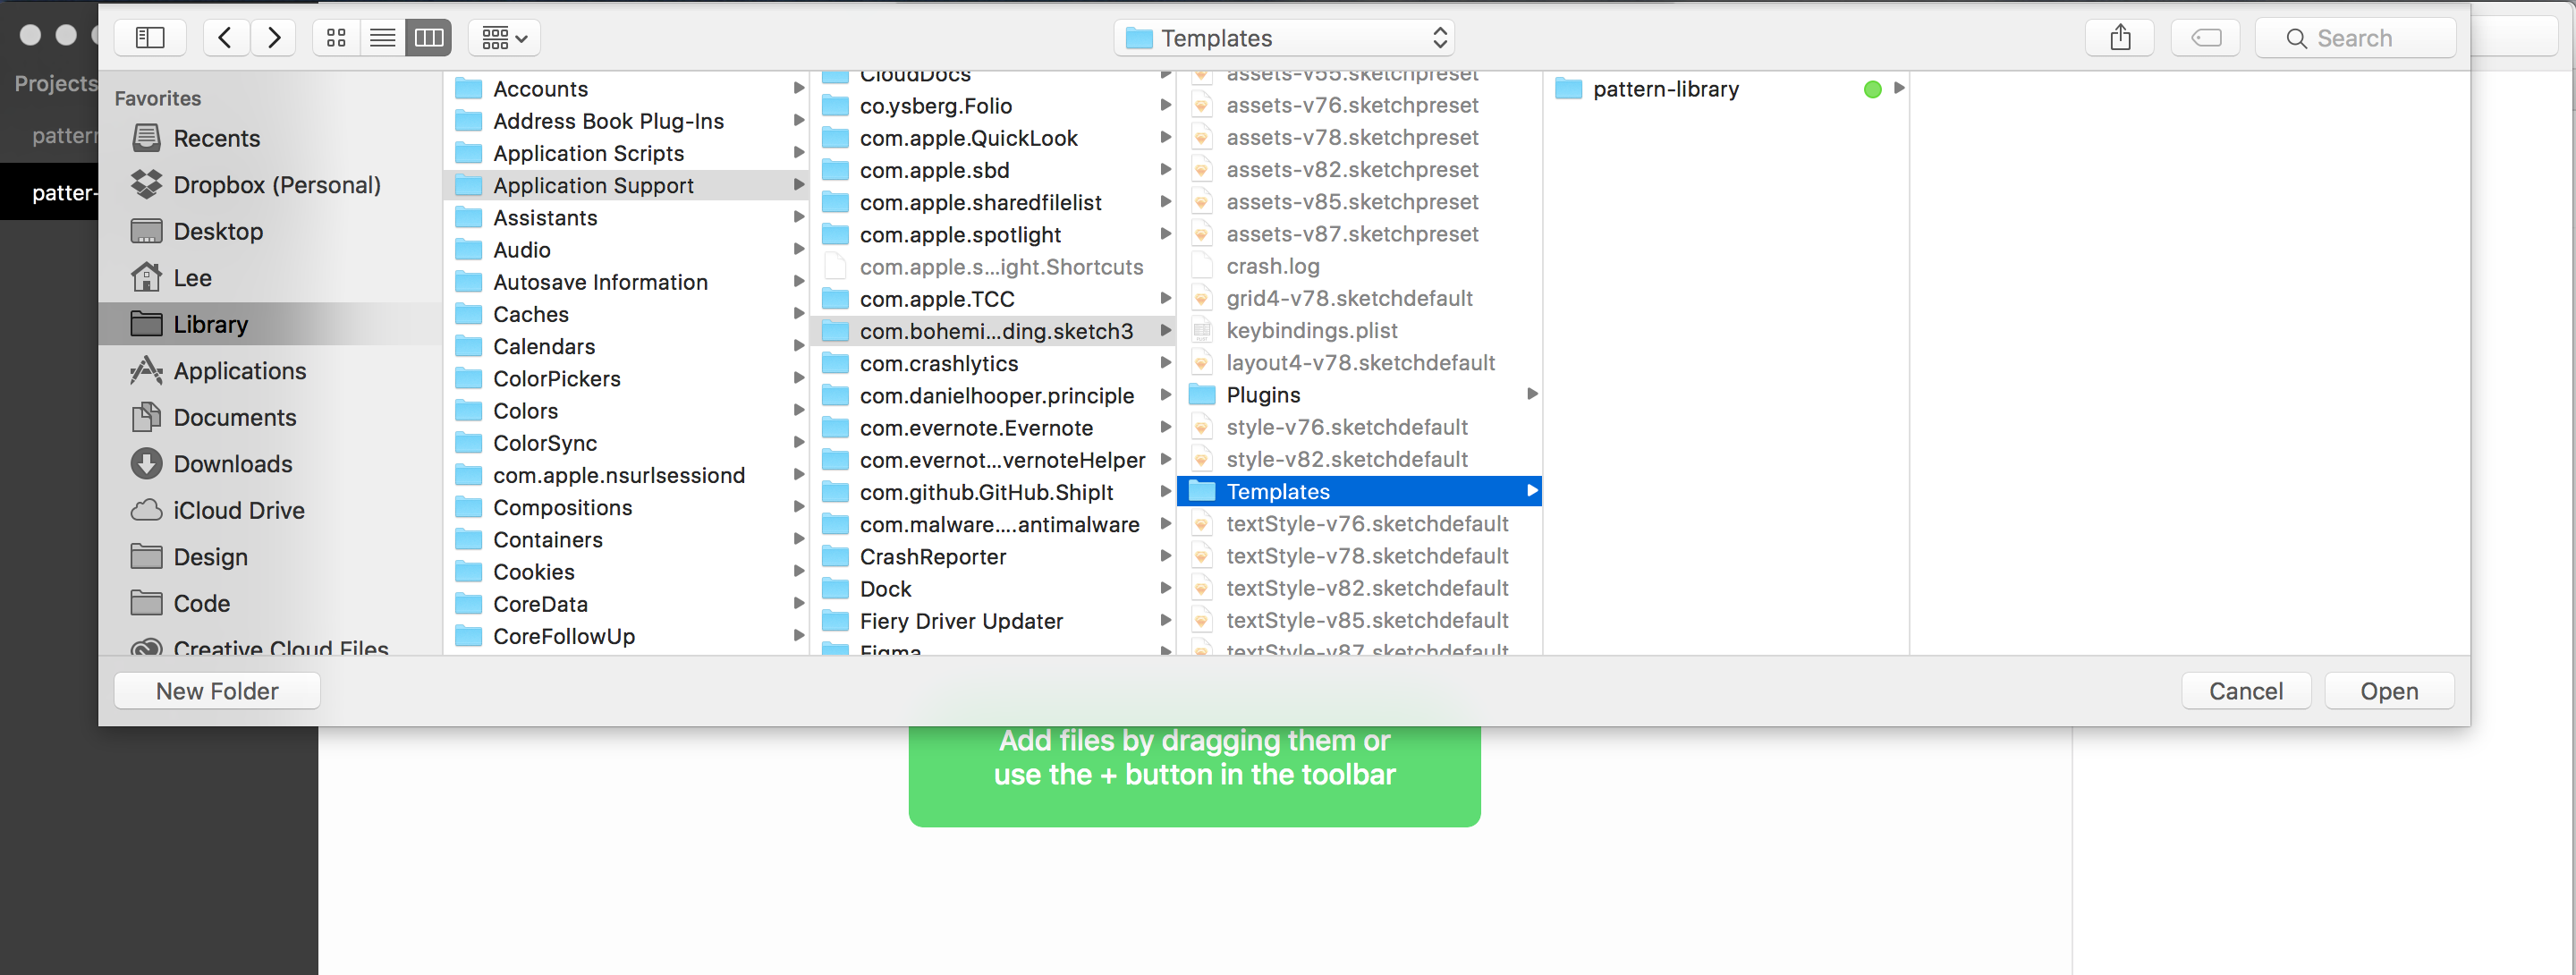Click the New Folder button
The image size is (2576, 975).
coord(217,690)
